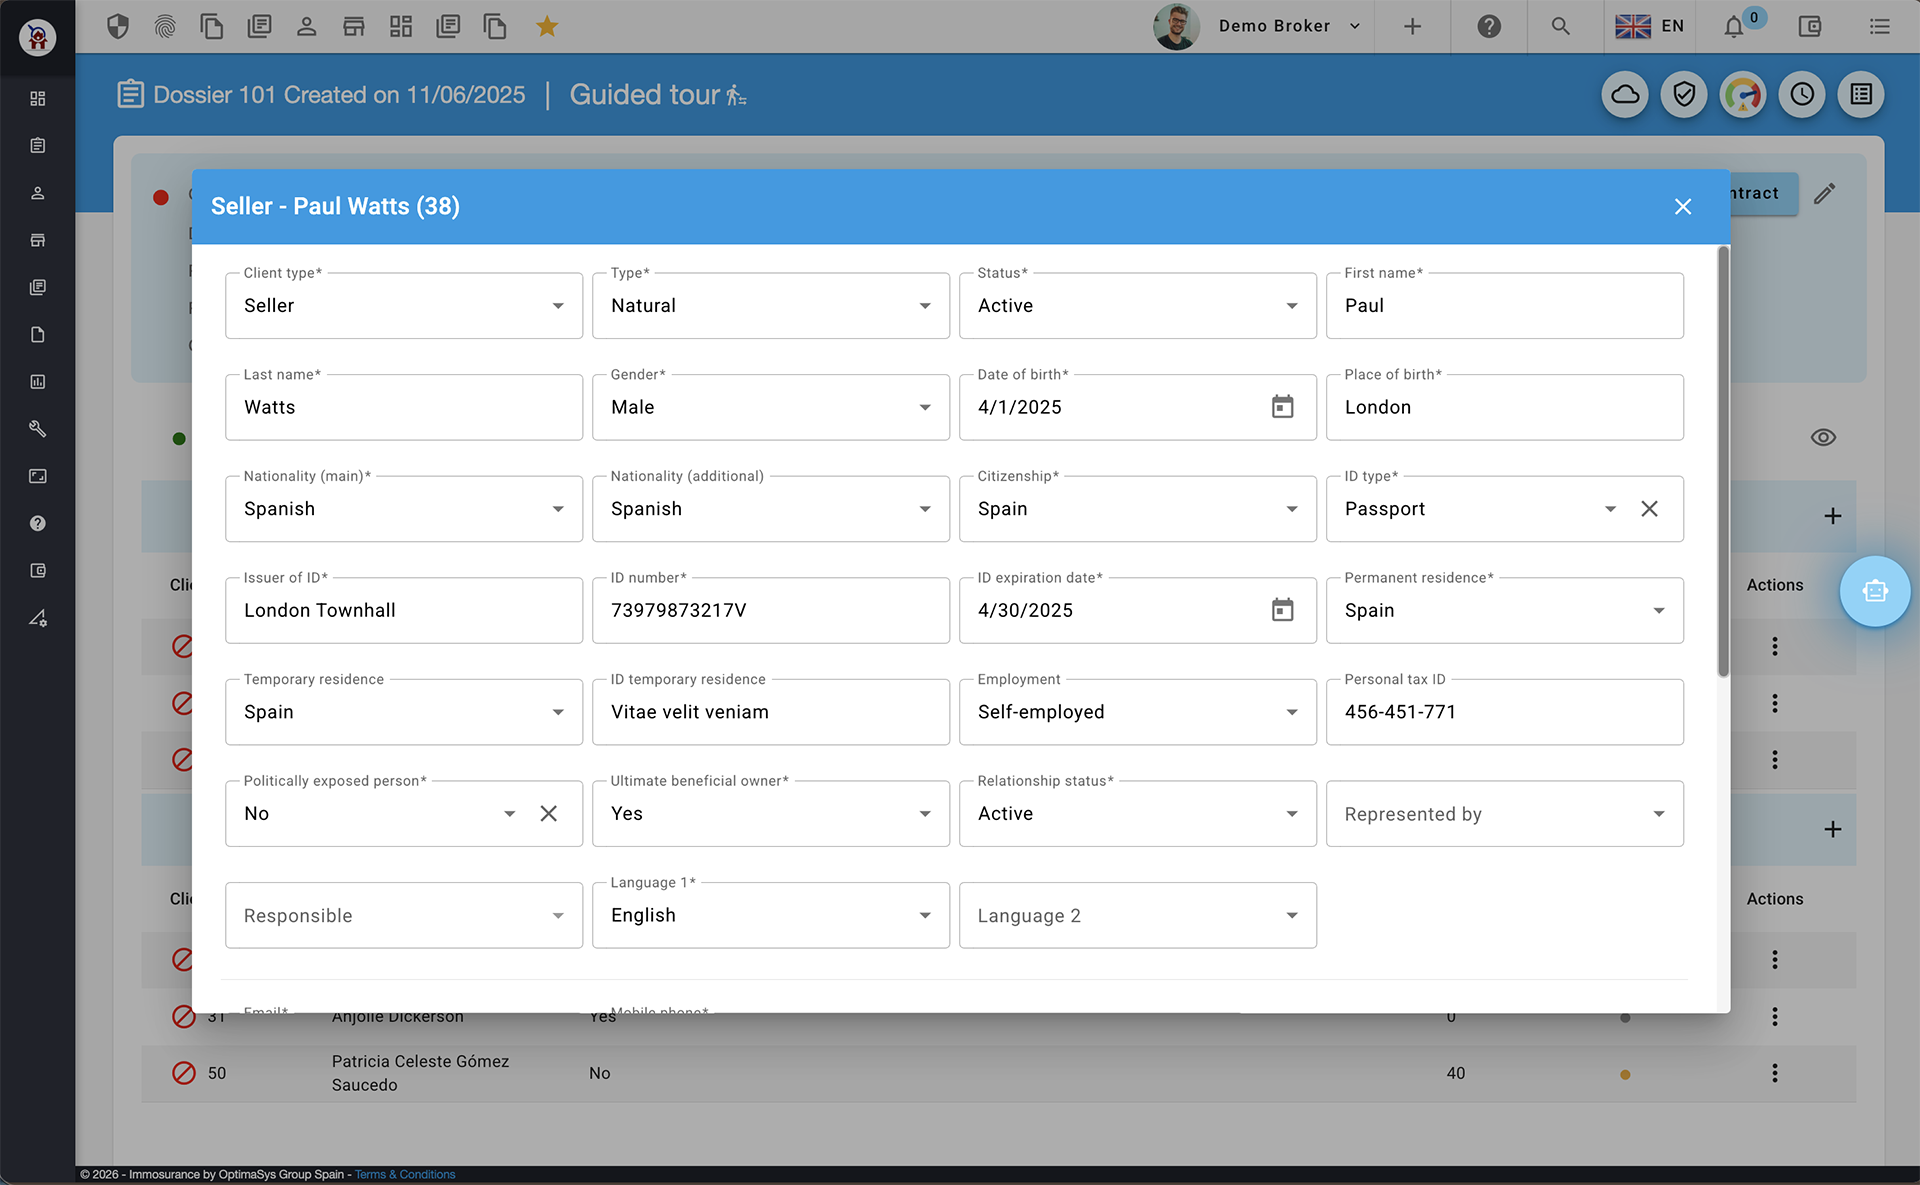Click the yellow star favorites icon

click(547, 26)
